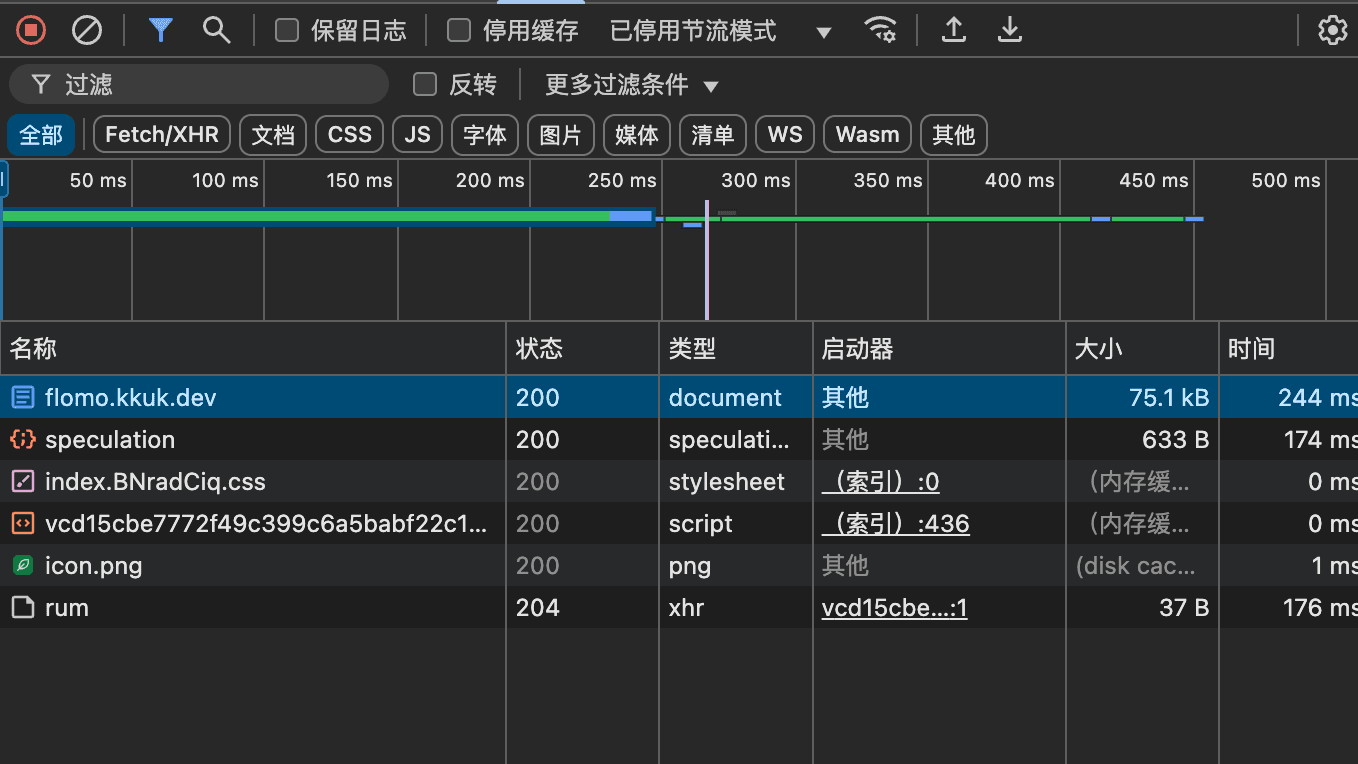Clear the network log
This screenshot has width=1358, height=764.
(x=86, y=30)
